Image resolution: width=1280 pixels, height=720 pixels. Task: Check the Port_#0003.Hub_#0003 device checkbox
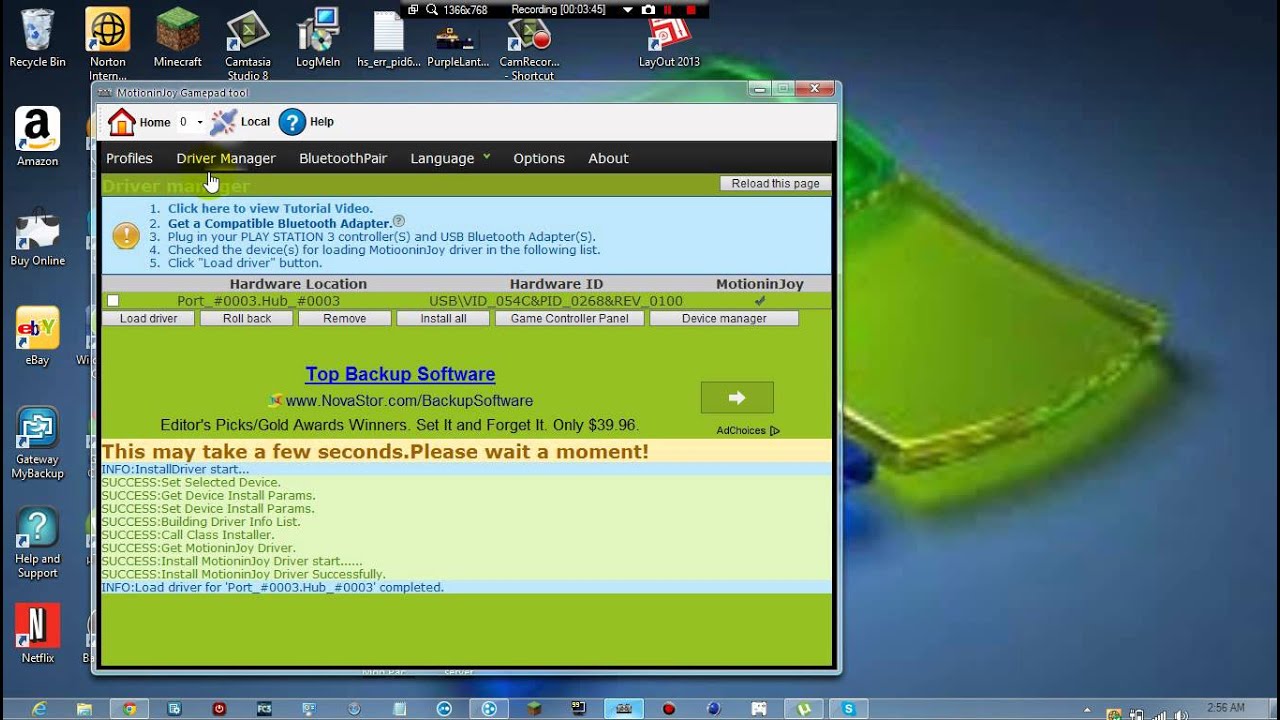113,300
